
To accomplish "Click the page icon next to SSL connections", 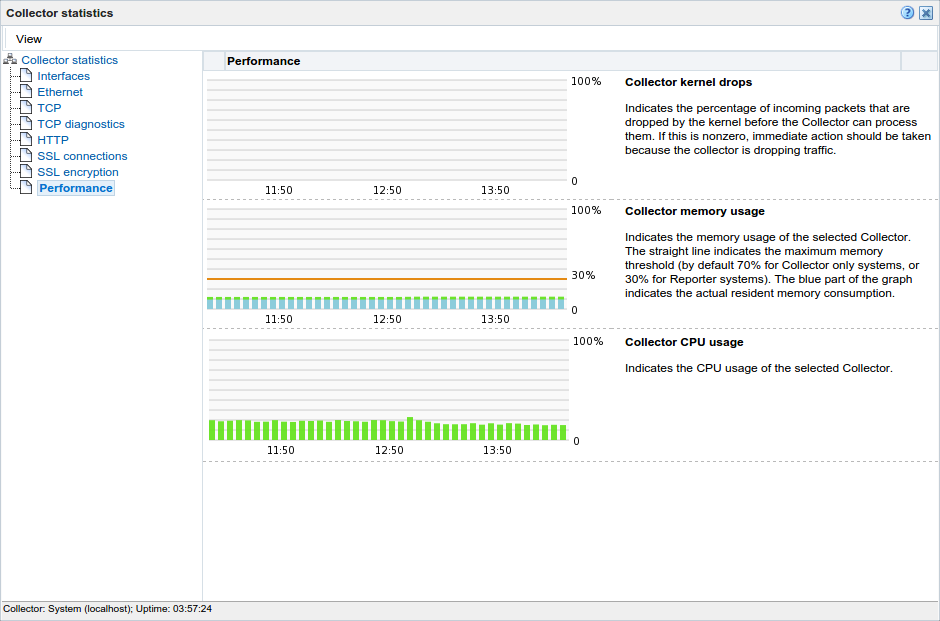I will 26,155.
